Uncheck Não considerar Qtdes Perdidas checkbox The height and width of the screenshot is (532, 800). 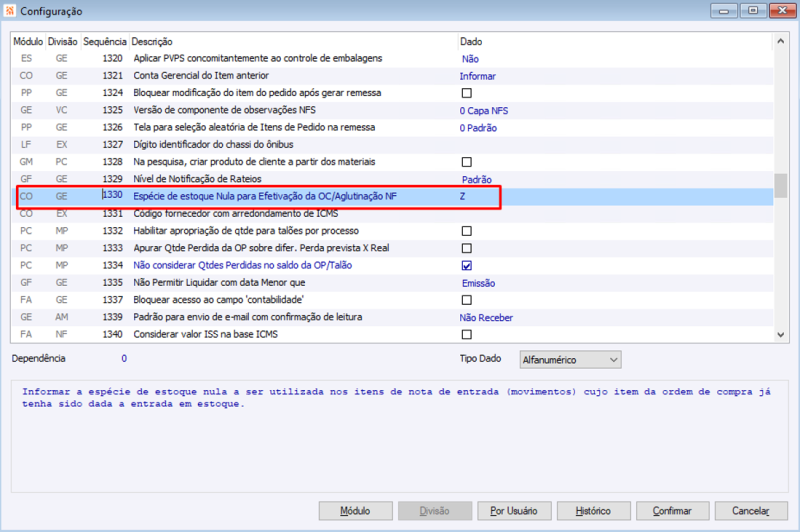pos(466,265)
